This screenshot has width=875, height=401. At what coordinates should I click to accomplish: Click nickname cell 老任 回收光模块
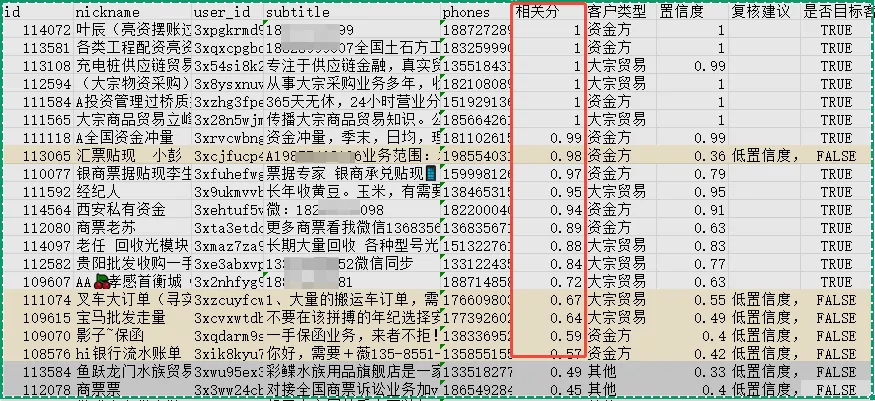(x=133, y=245)
